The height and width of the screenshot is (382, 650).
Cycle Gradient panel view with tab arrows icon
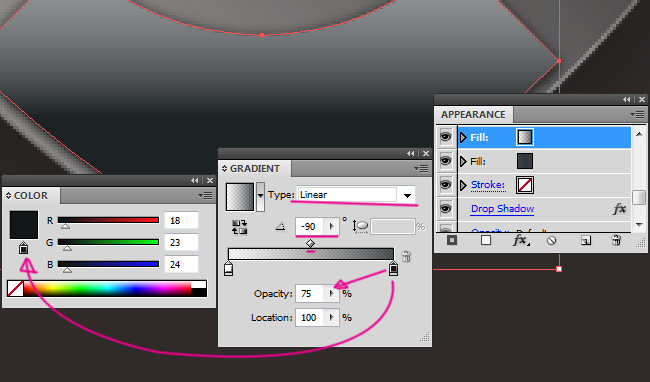tap(224, 169)
